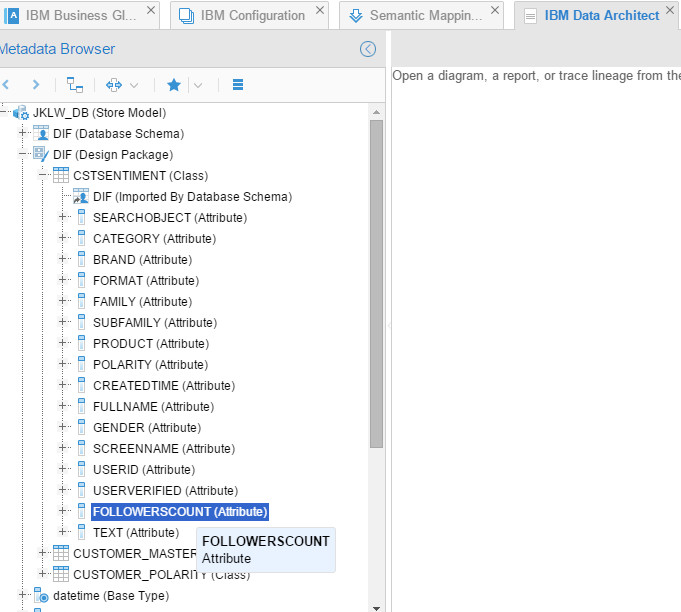This screenshot has height=612, width=681.
Task: Click JKLW_DB Store Model icon
Action: pyautogui.click(x=21, y=112)
